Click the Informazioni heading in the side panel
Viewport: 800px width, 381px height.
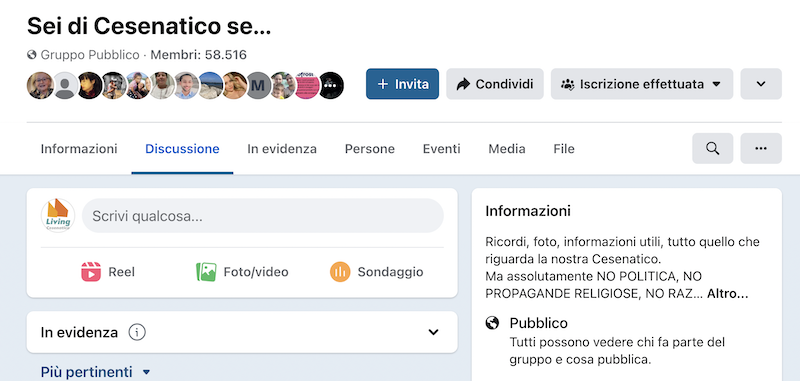[x=528, y=211]
